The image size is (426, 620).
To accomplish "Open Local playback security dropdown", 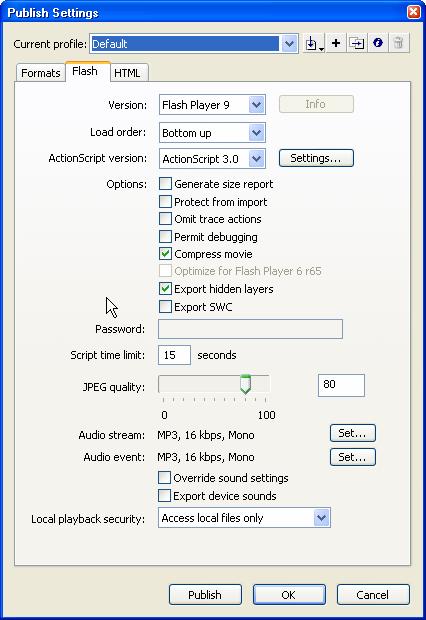I will tap(244, 518).
